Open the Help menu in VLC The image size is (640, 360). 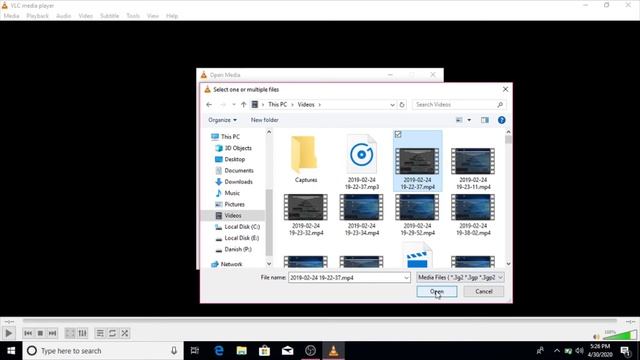pyautogui.click(x=172, y=16)
